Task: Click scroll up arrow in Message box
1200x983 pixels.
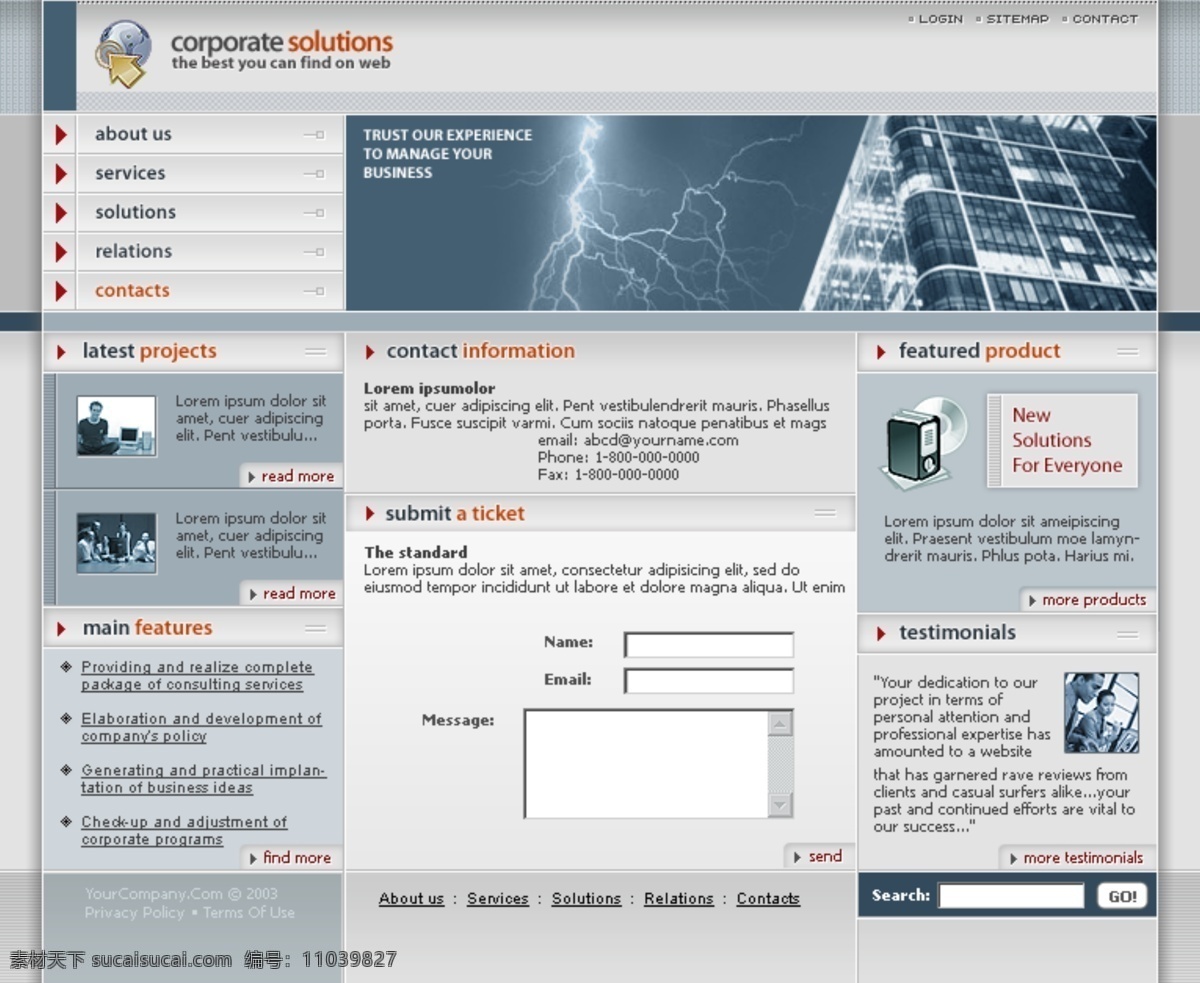Action: point(780,723)
